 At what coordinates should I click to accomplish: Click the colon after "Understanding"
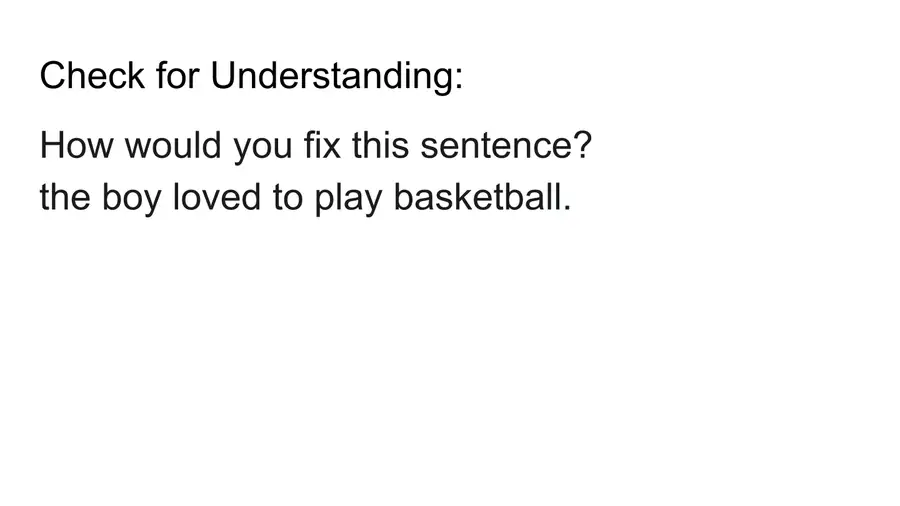click(x=458, y=80)
